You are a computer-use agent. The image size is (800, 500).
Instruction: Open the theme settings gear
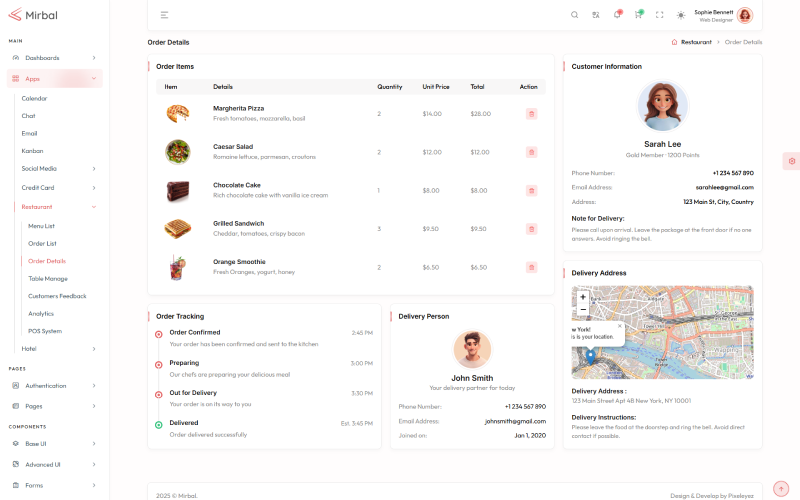[x=791, y=160]
